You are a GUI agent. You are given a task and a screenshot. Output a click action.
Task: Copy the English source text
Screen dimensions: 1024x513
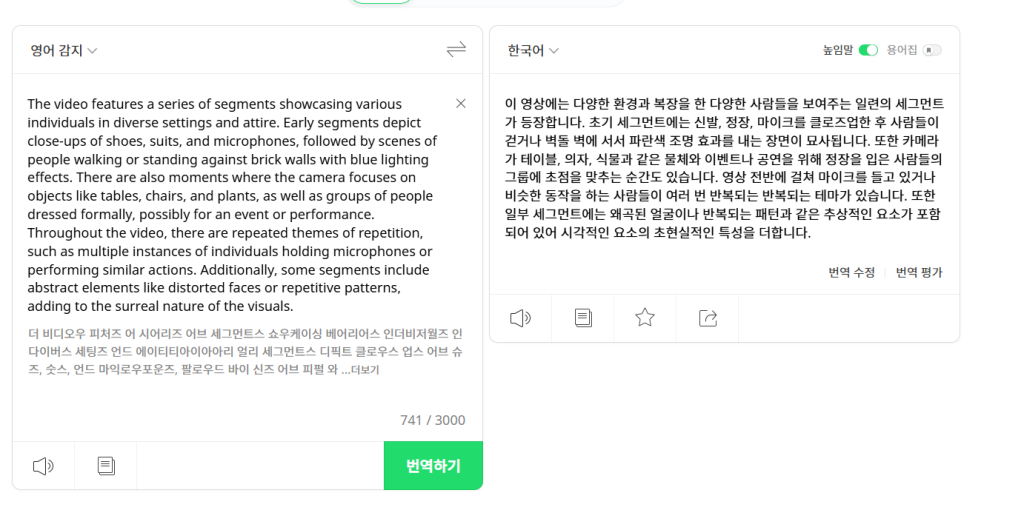(x=106, y=466)
